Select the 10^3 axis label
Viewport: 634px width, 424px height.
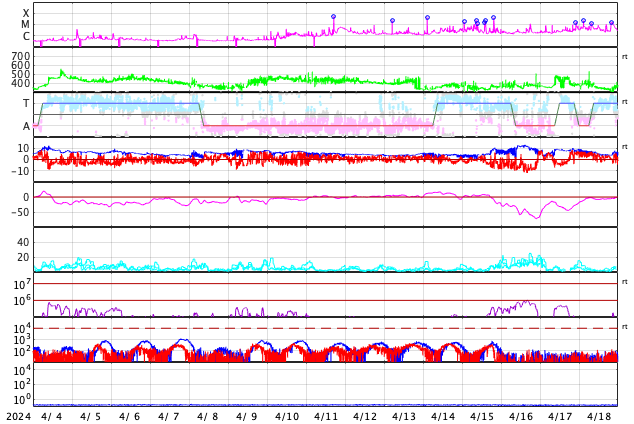[21, 340]
